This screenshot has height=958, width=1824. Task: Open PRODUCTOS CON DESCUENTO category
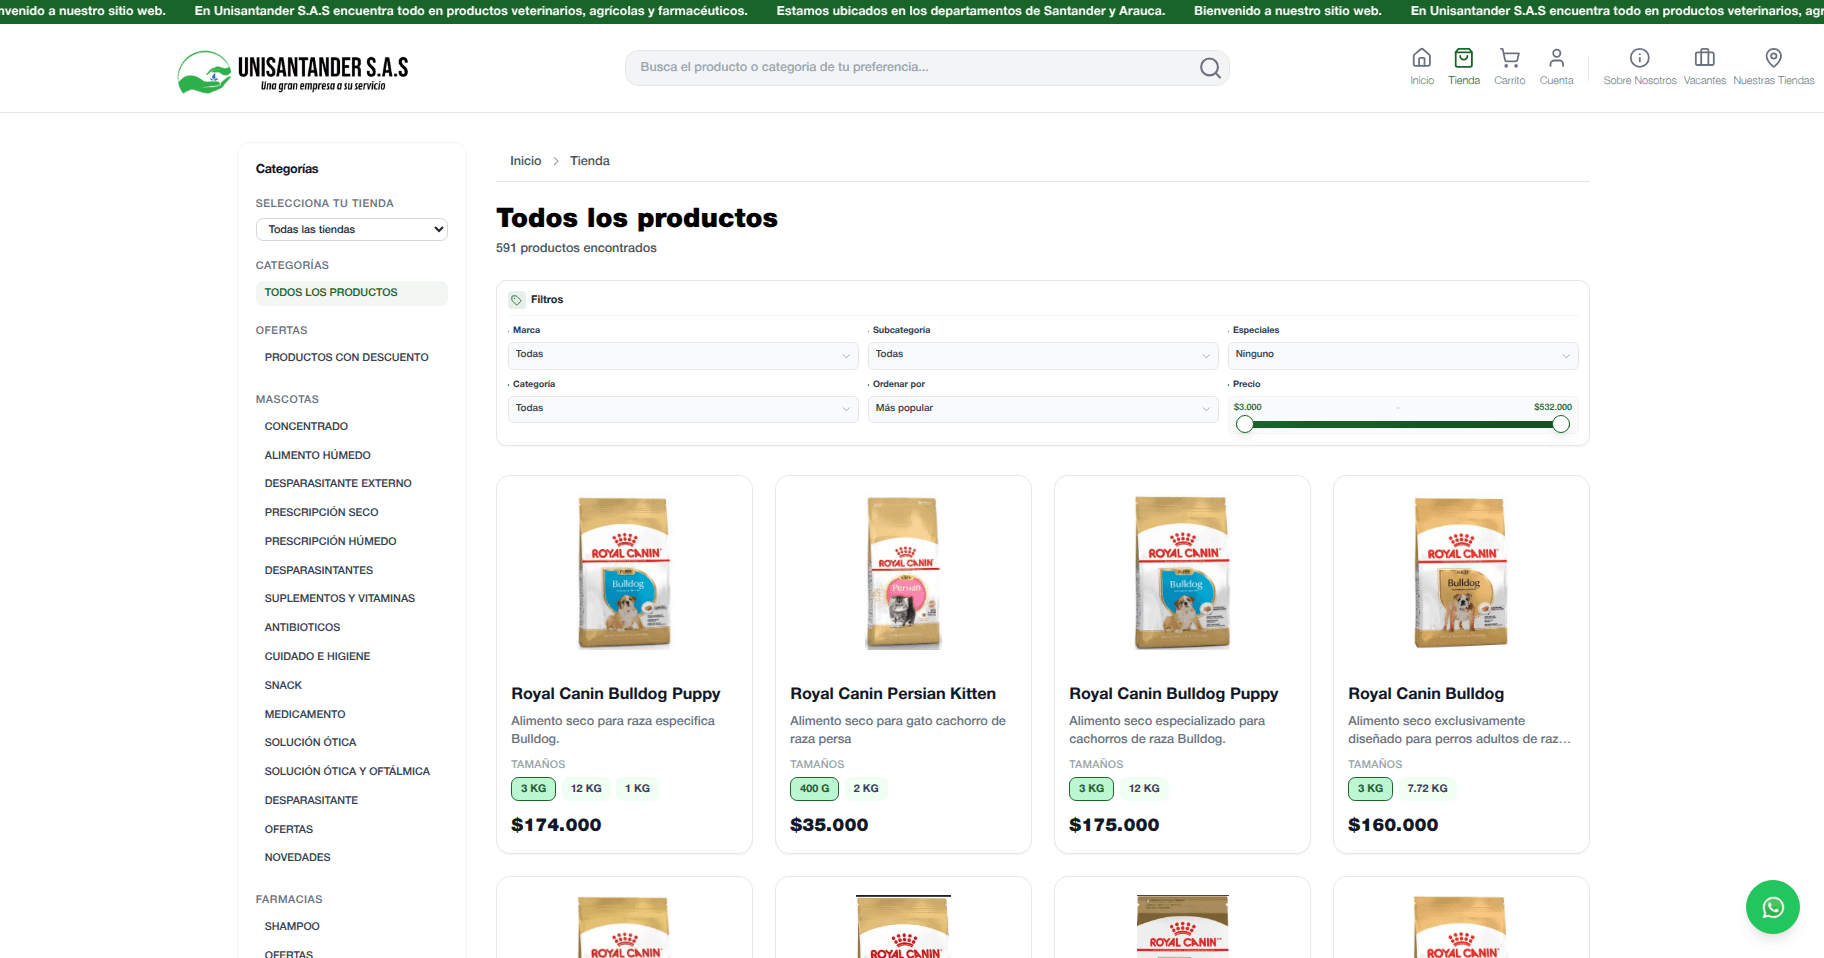click(x=347, y=358)
